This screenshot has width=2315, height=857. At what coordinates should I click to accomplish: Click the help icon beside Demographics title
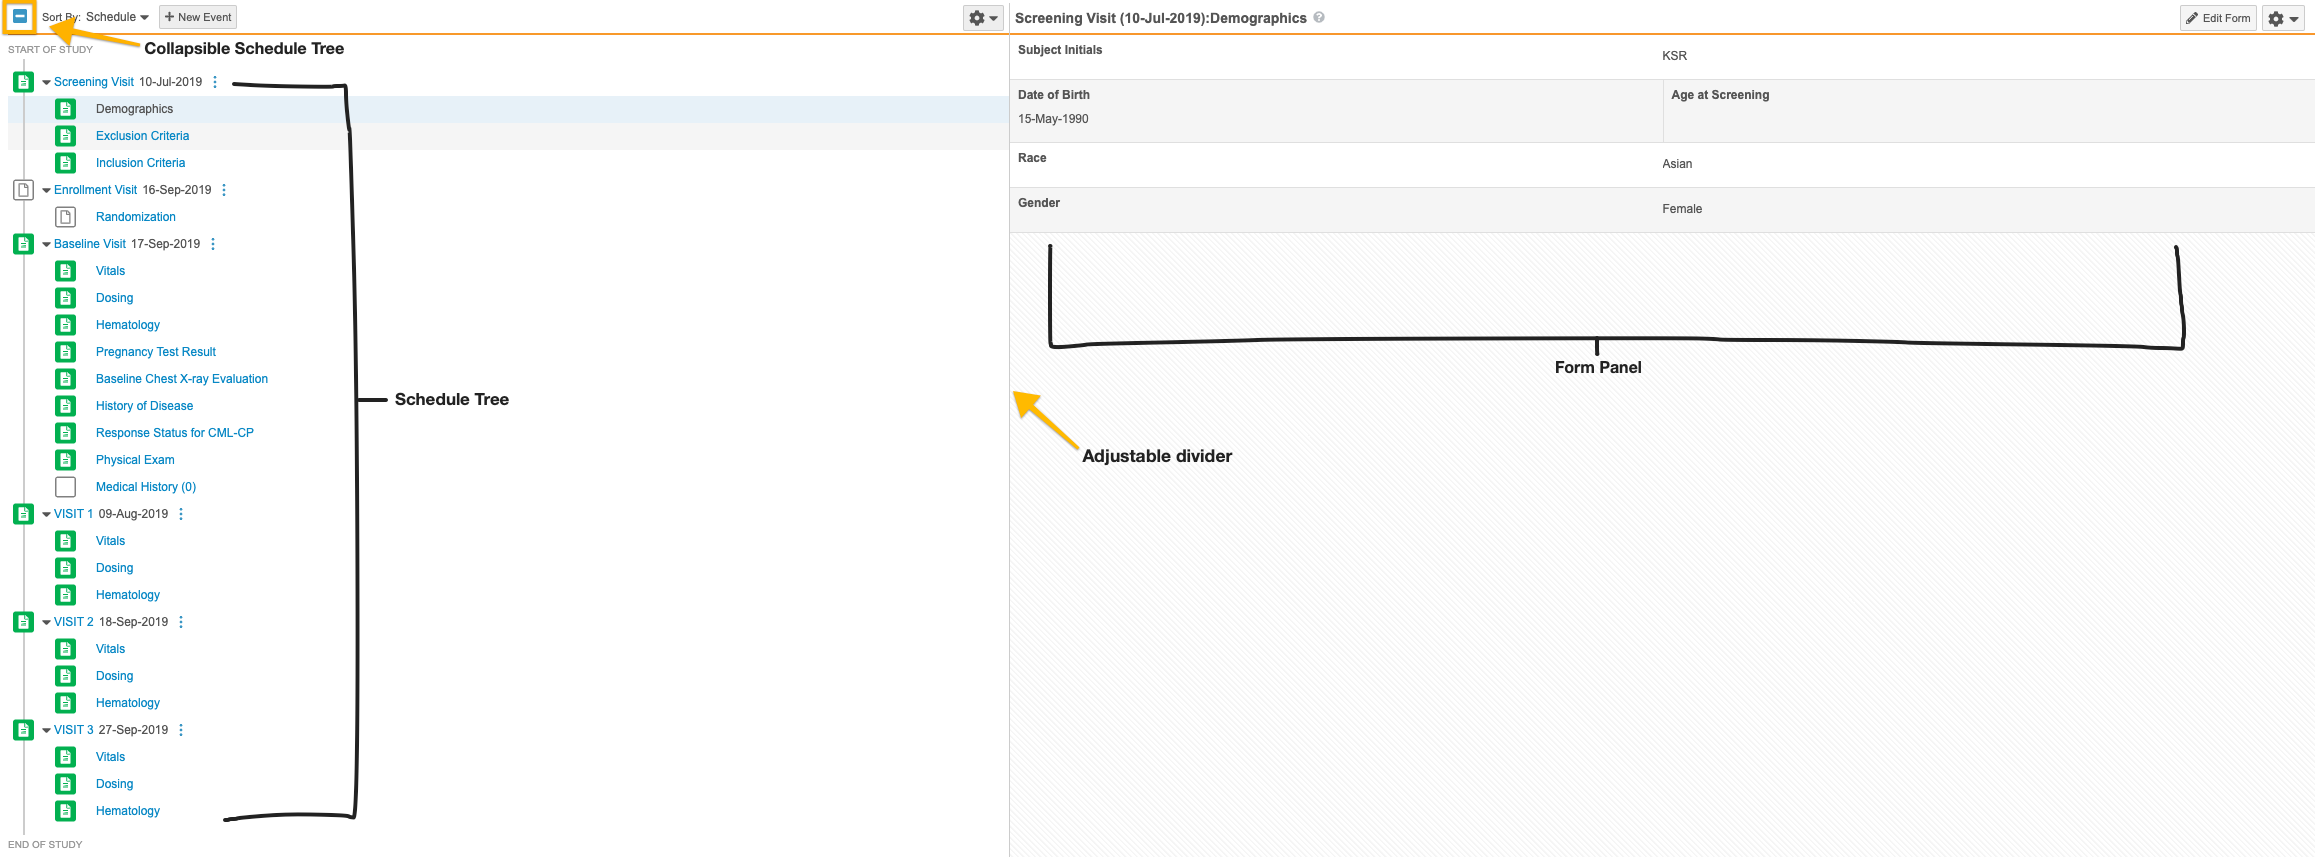tap(1319, 17)
